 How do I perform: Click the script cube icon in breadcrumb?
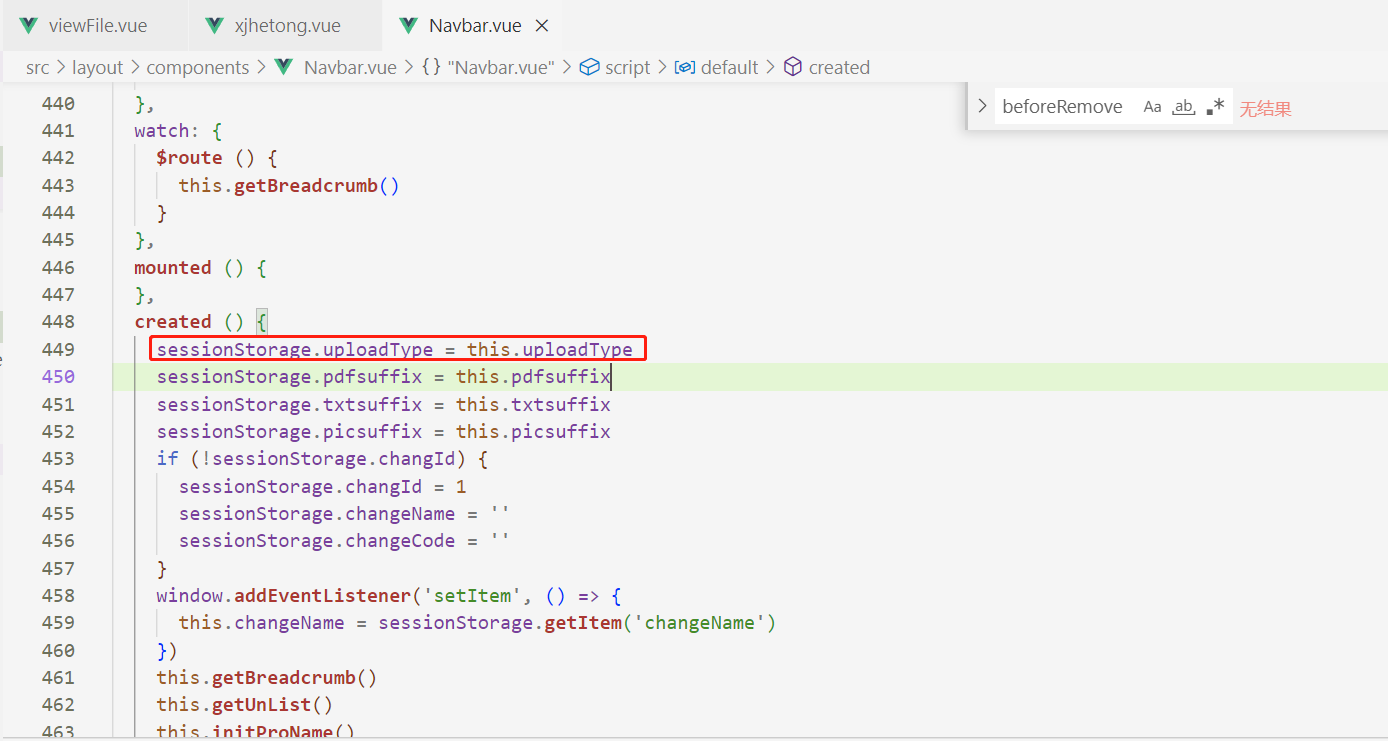click(x=590, y=67)
